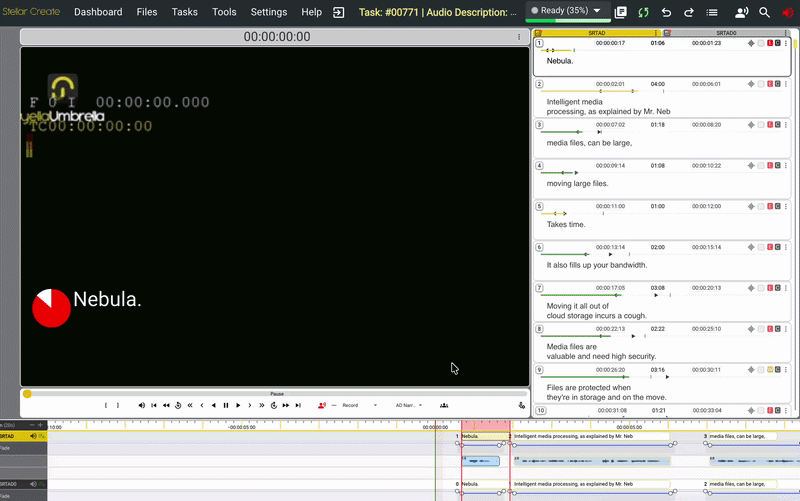
Task: Open the SRTAD tab kebab menu
Action: (x=656, y=33)
